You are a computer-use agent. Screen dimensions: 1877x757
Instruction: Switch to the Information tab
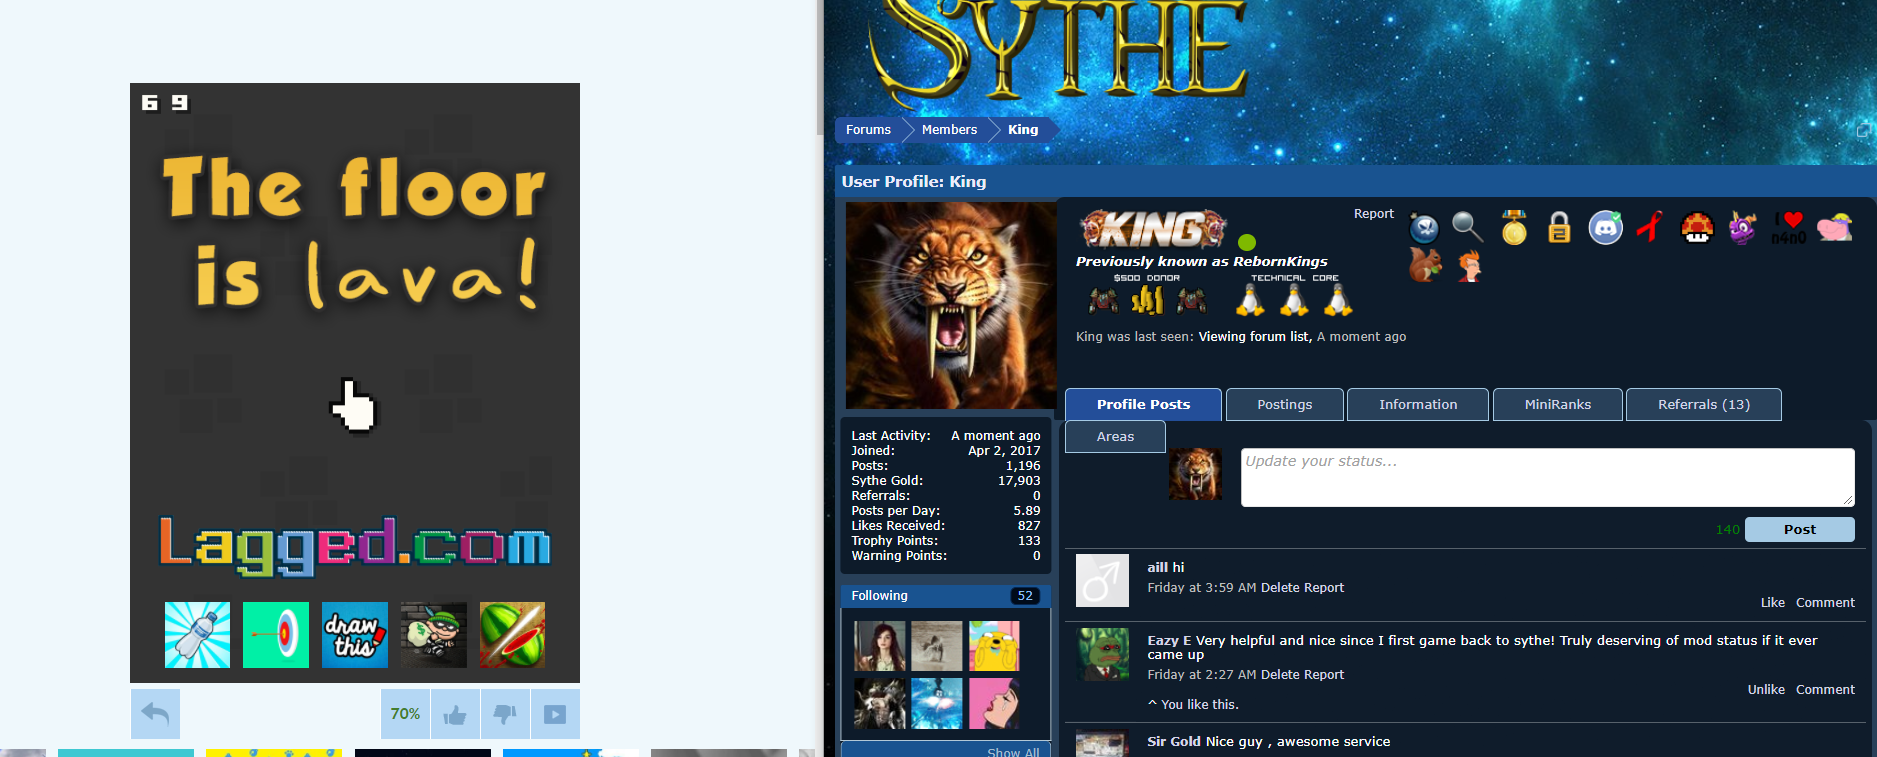pos(1418,405)
